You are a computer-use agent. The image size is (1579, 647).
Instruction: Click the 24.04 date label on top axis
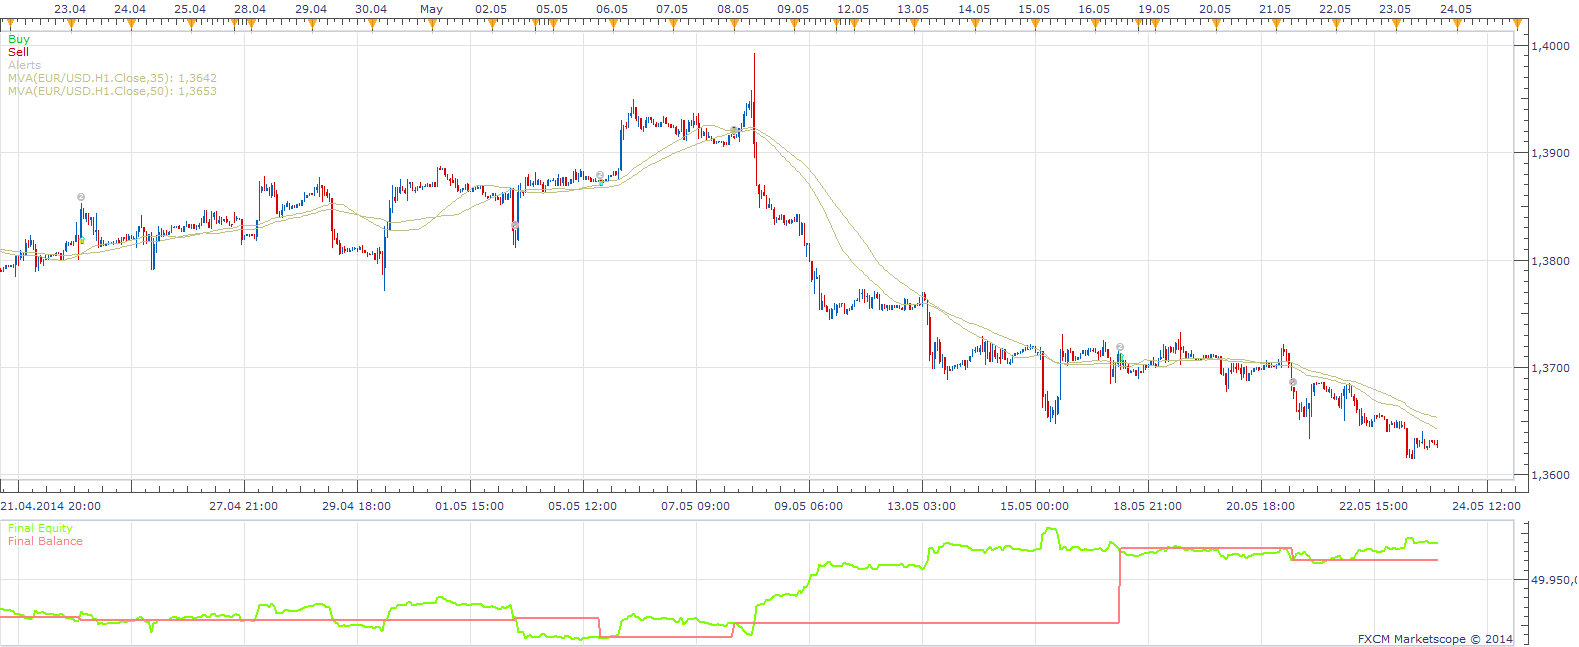coord(130,9)
